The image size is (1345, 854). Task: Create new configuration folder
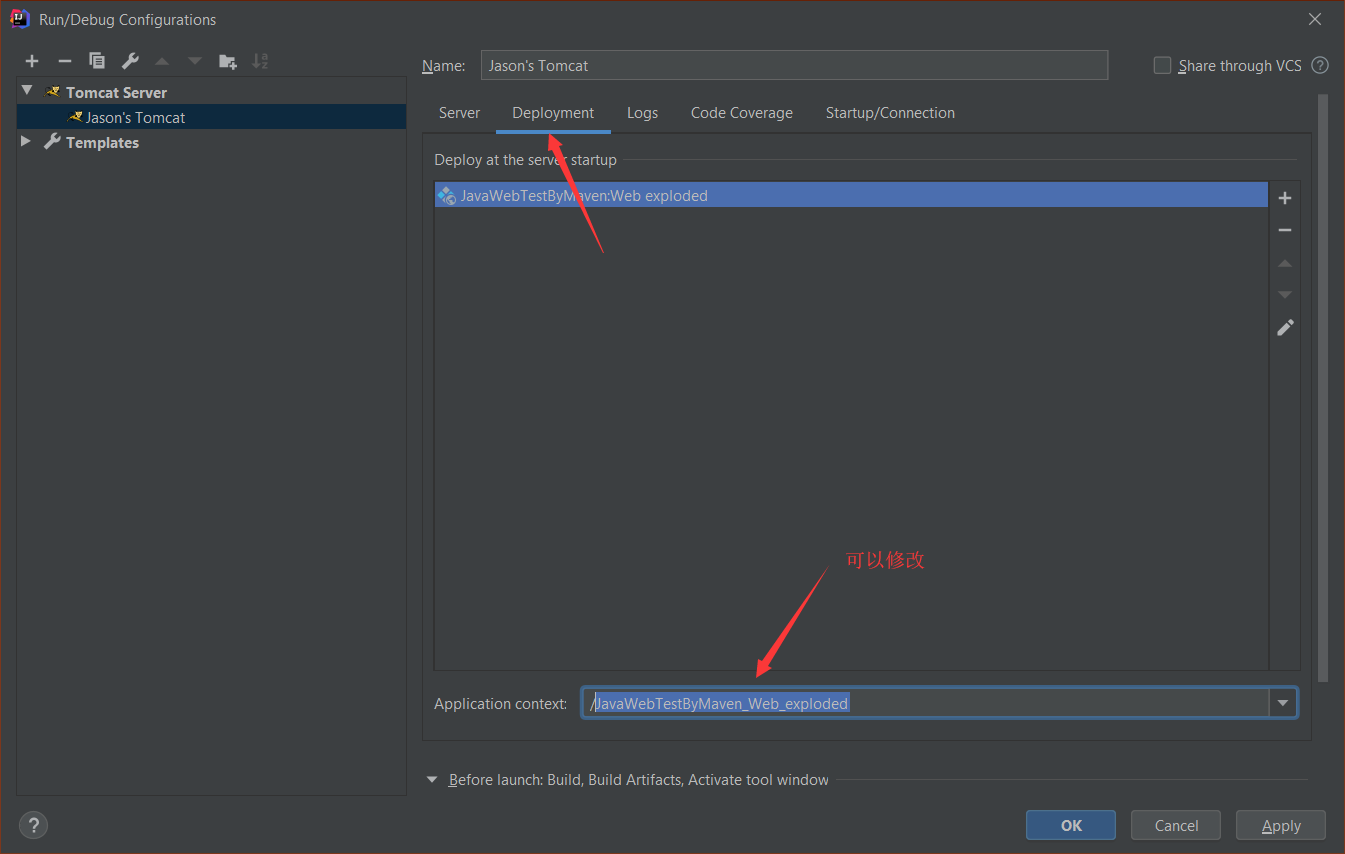[x=228, y=61]
